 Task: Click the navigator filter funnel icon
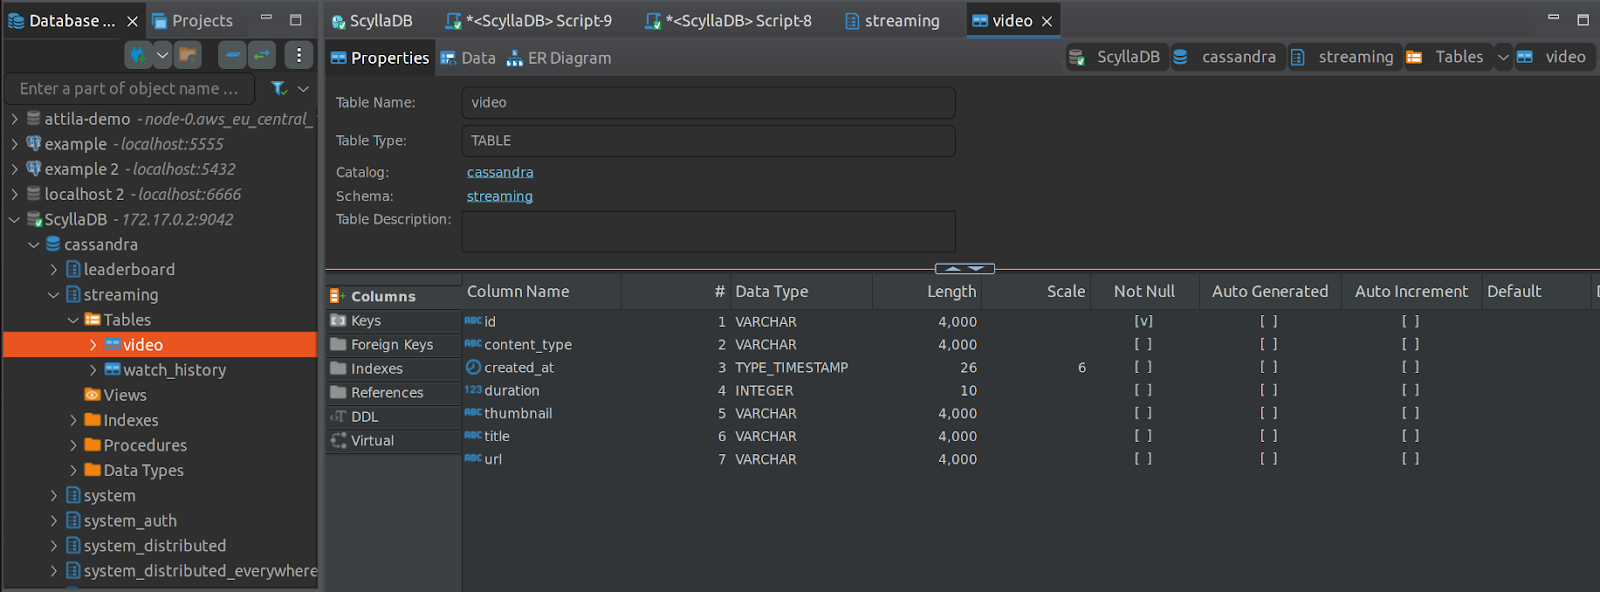280,88
